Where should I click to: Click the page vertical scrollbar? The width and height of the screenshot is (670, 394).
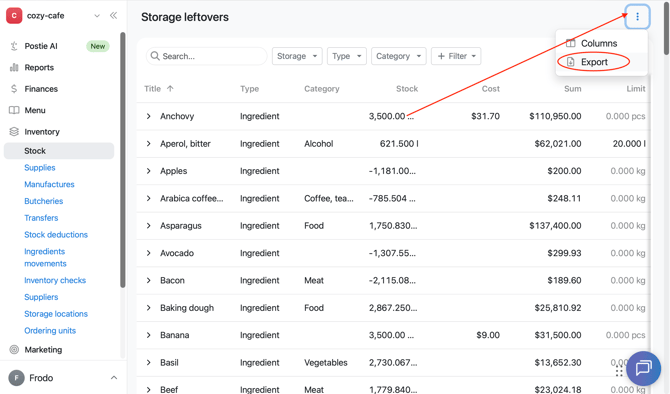tap(666, 28)
